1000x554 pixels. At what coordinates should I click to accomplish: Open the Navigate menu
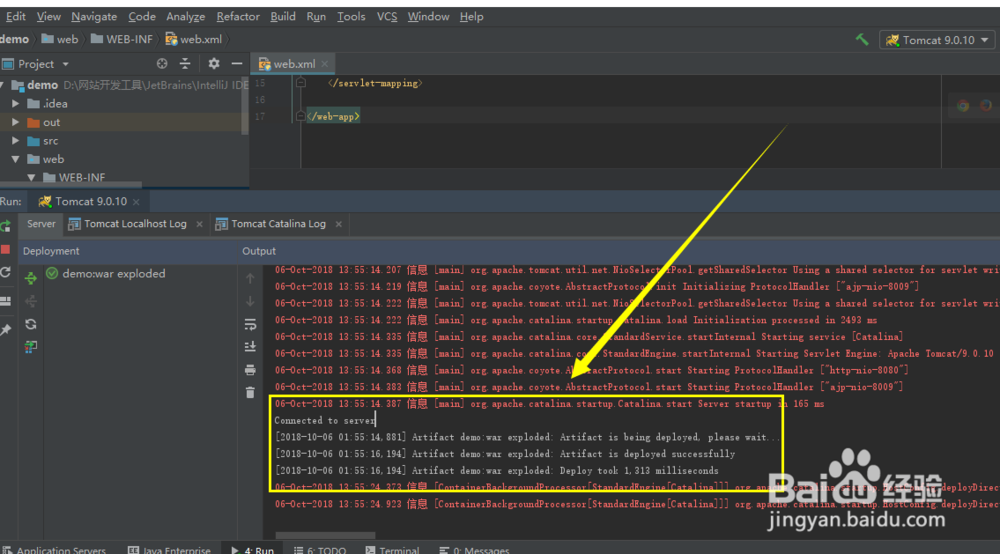coord(94,17)
